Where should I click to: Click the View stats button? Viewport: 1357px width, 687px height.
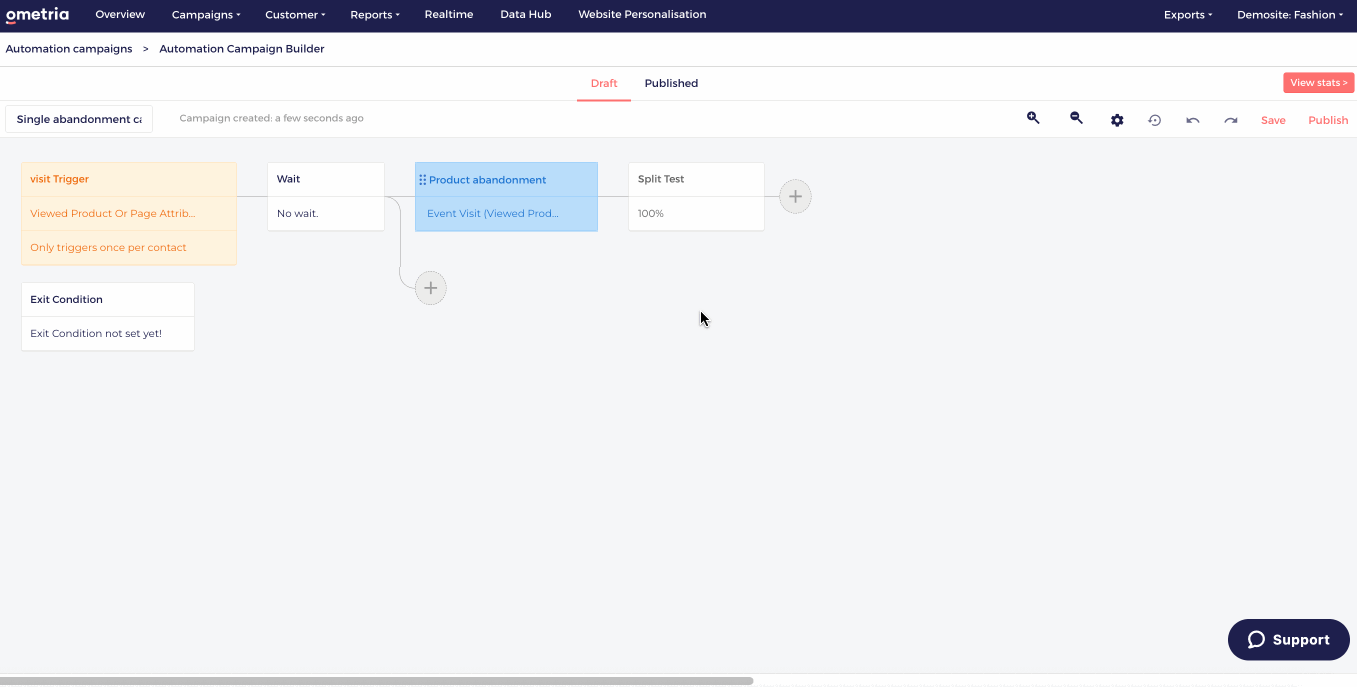[x=1319, y=83]
